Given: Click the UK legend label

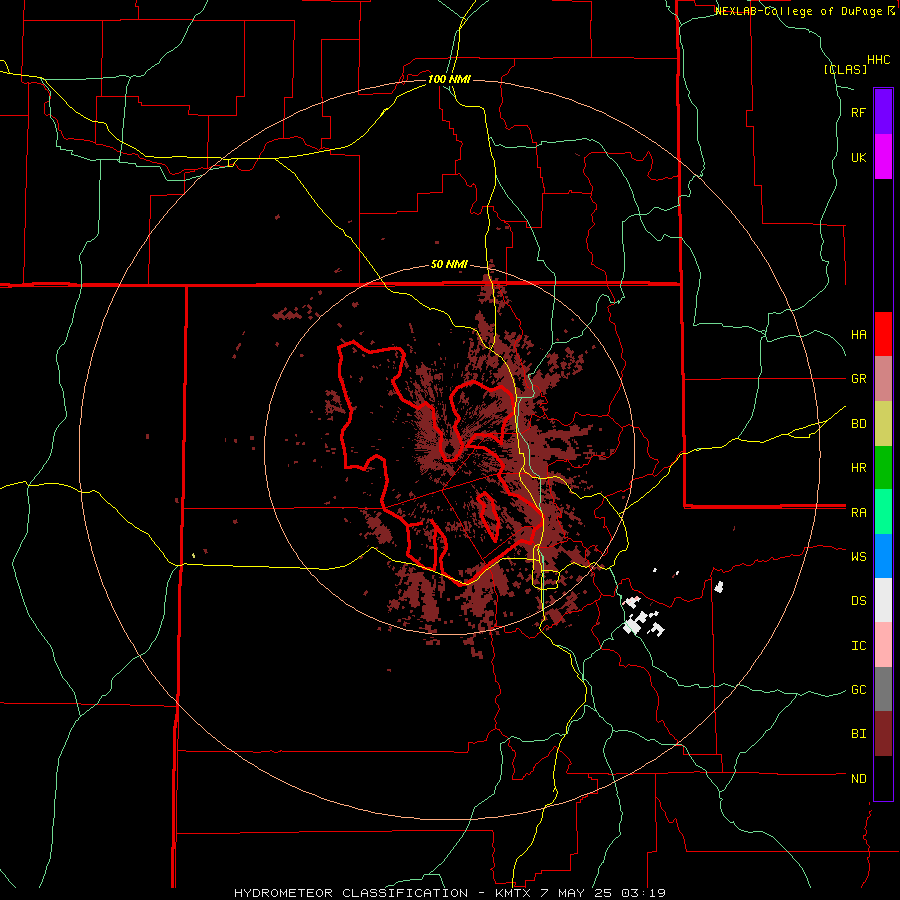Looking at the screenshot, I should pos(858,157).
